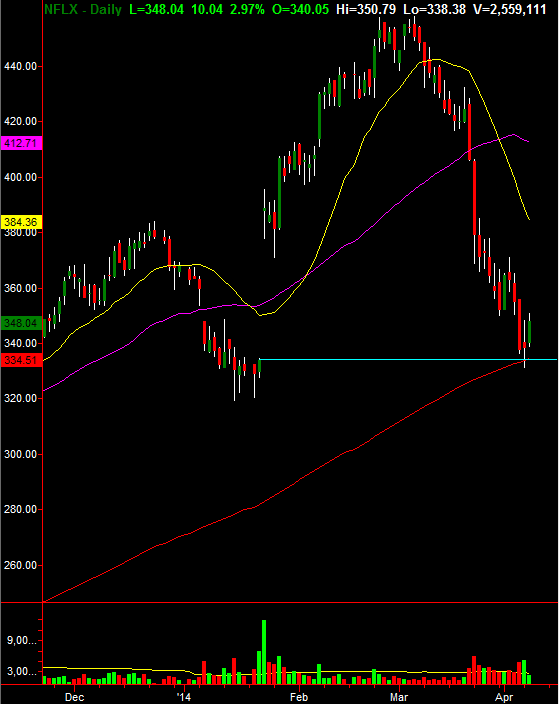Select the Dec date axis label
Screen dimensions: 559x704
(x=74, y=697)
